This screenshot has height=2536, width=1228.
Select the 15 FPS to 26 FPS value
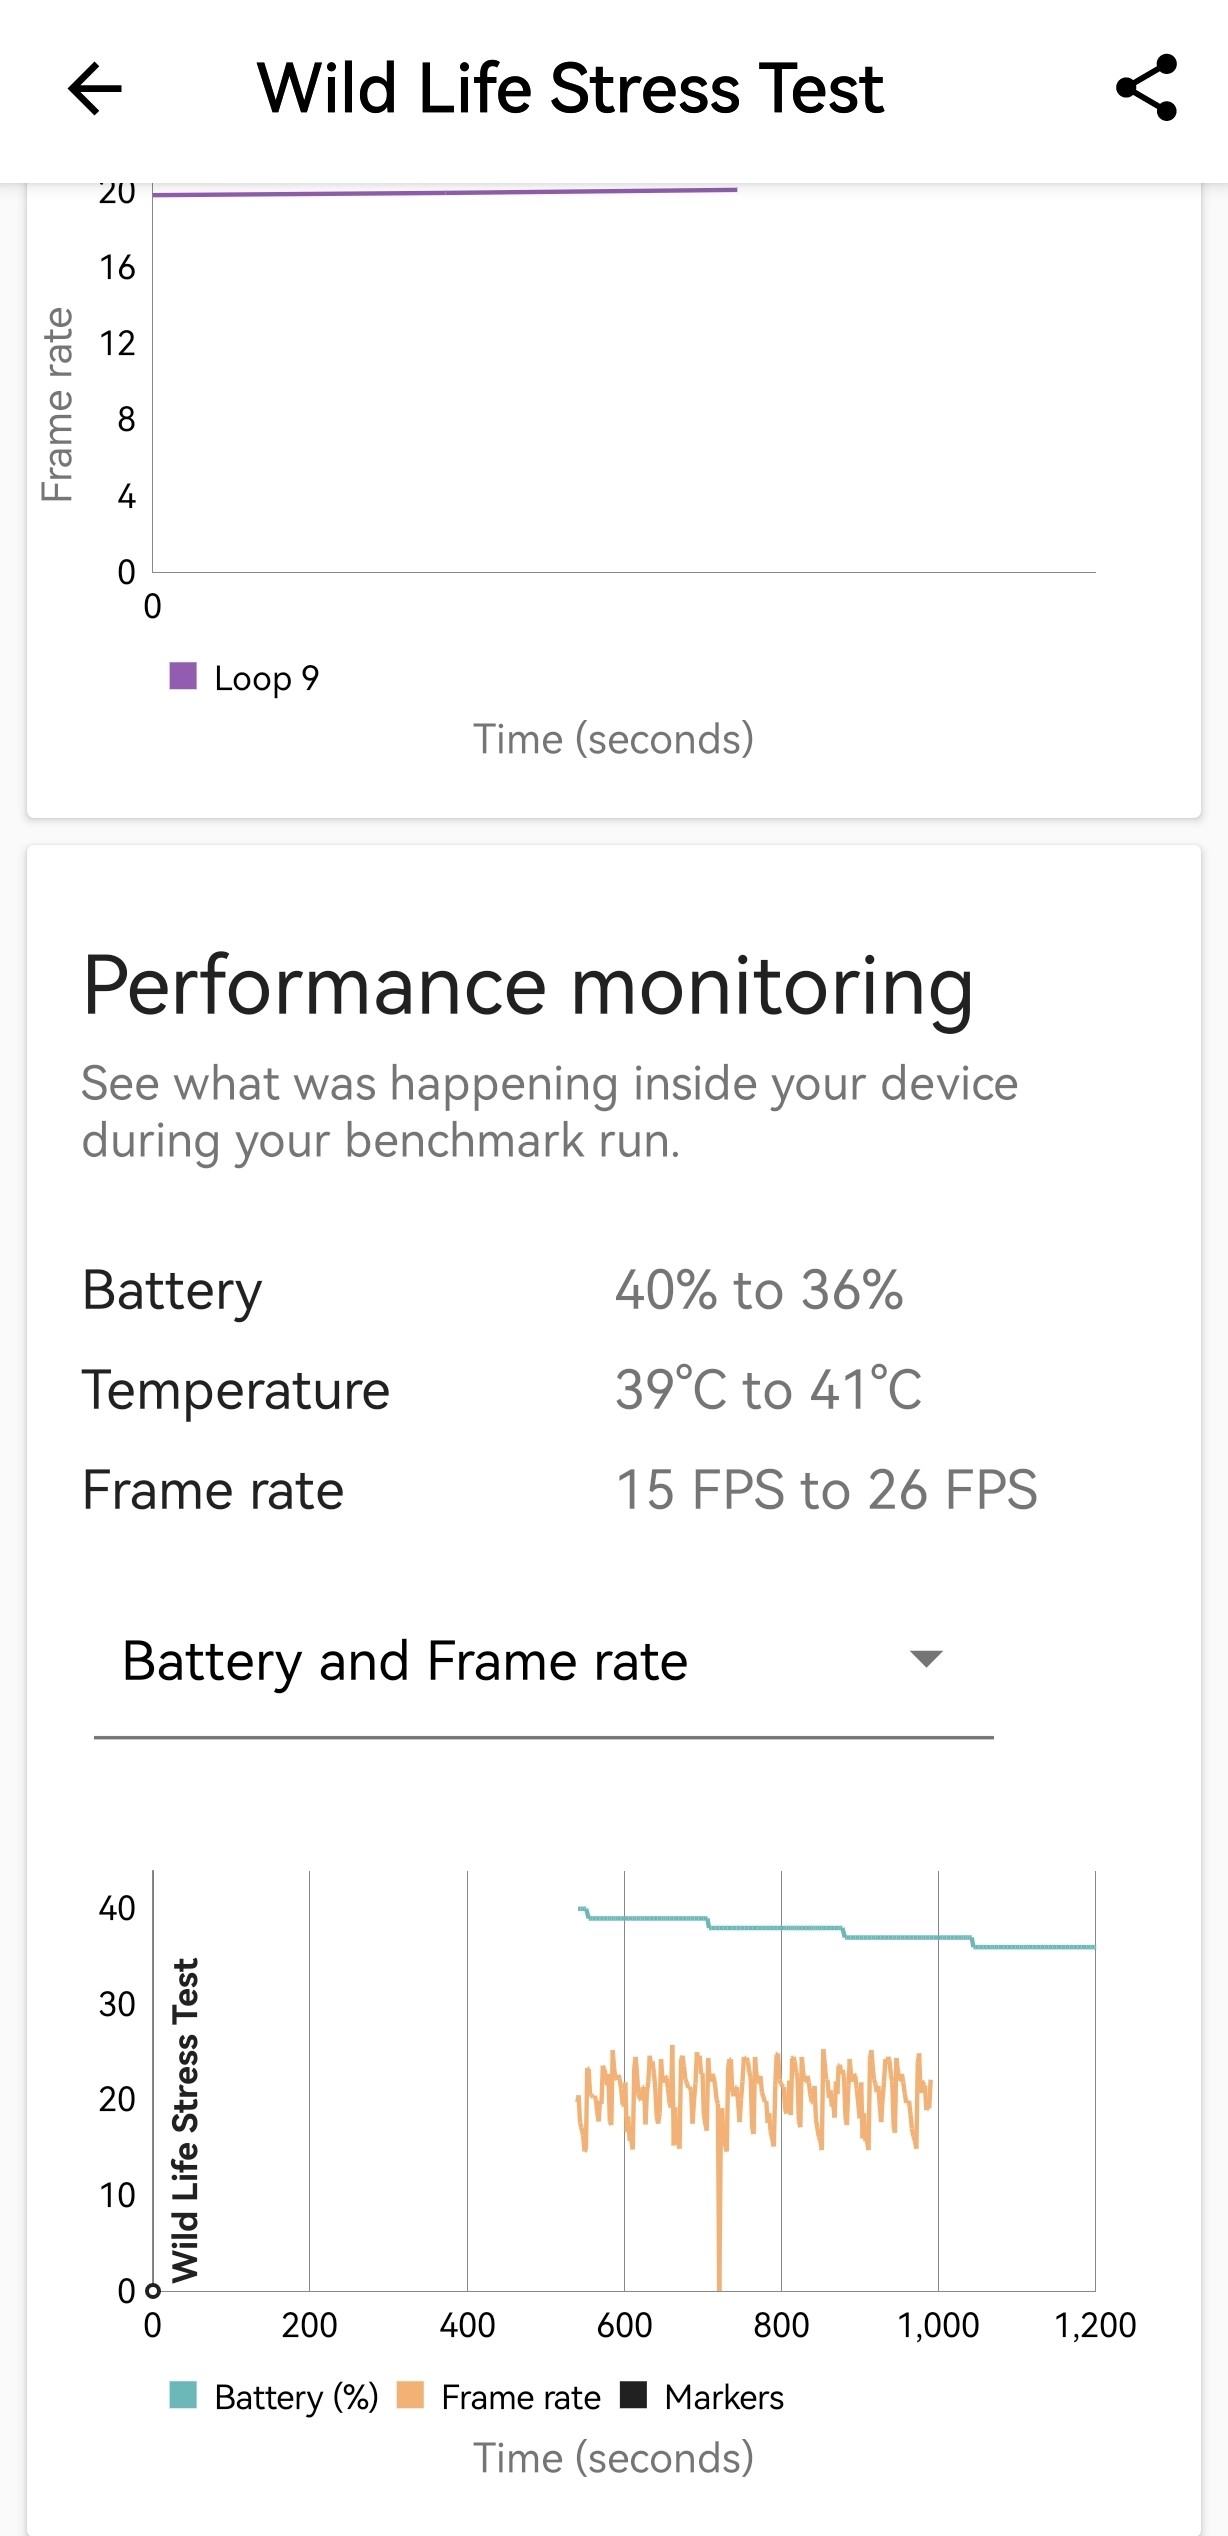coord(826,1490)
